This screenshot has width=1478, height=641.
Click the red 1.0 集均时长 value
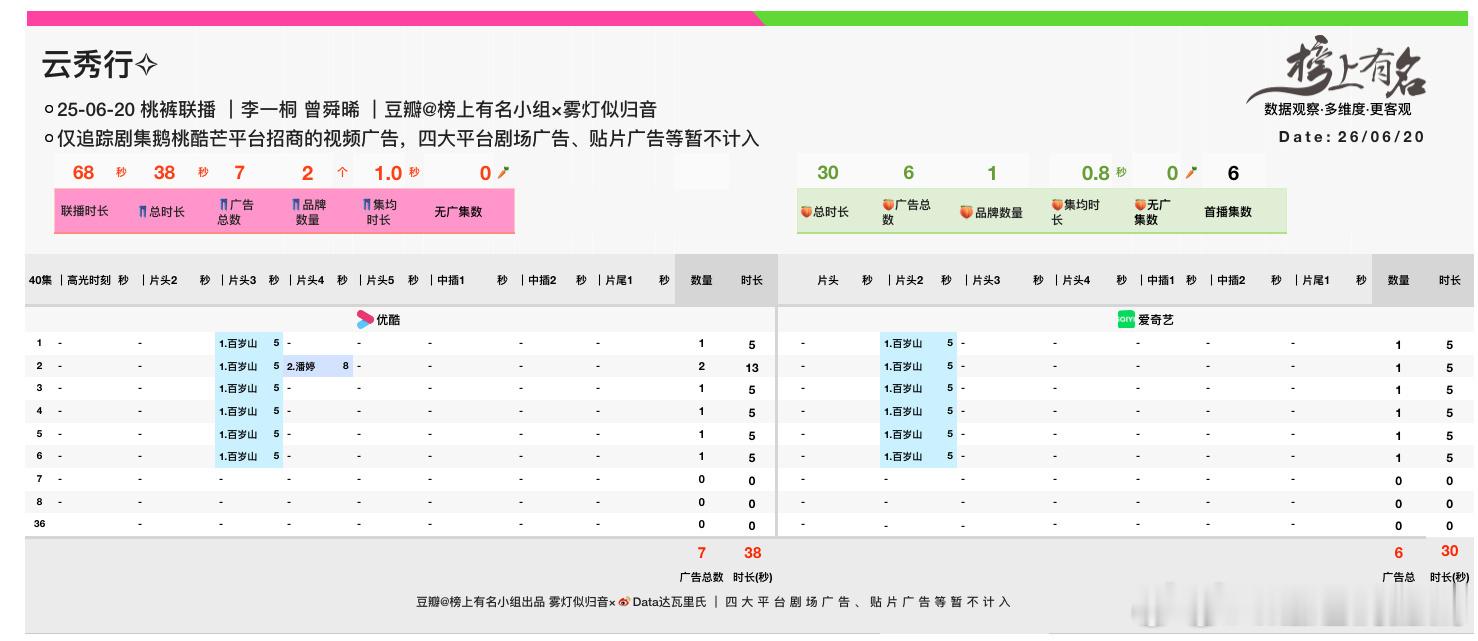click(x=388, y=172)
